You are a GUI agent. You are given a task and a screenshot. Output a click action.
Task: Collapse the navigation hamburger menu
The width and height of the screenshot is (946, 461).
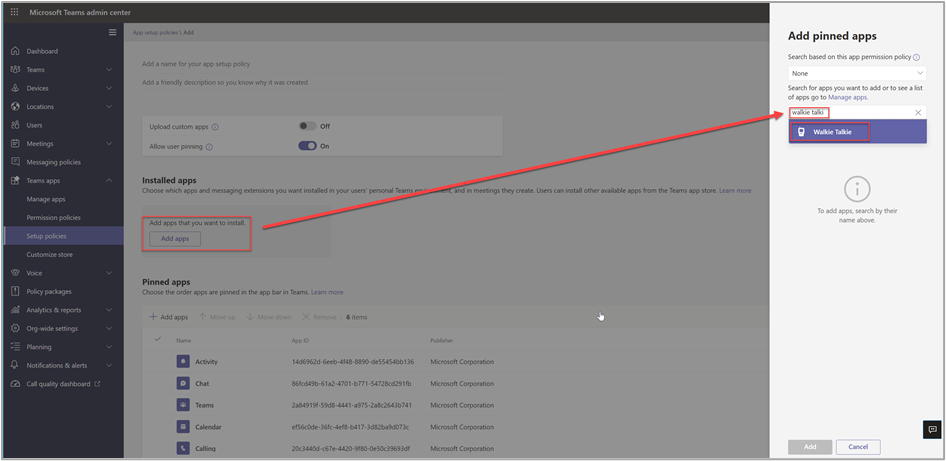(112, 32)
